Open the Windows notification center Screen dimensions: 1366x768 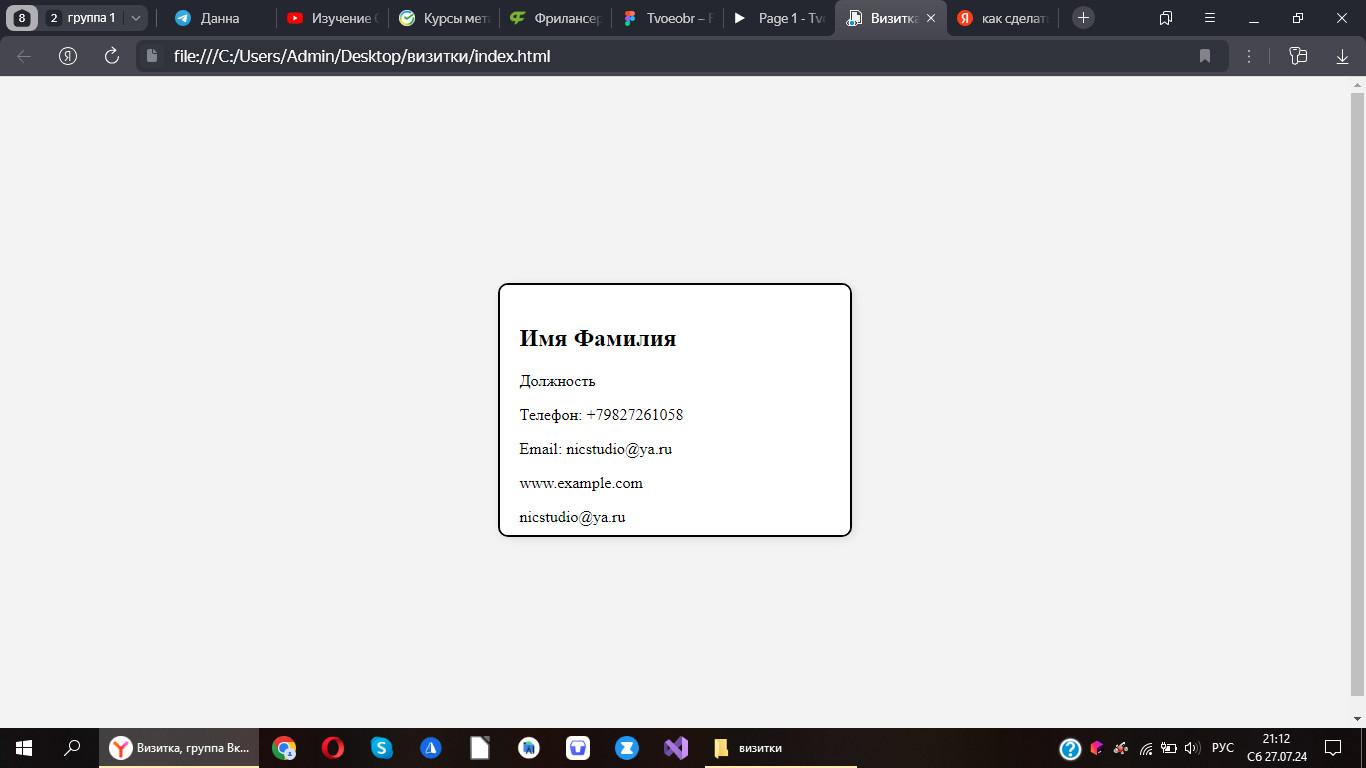click(x=1333, y=748)
